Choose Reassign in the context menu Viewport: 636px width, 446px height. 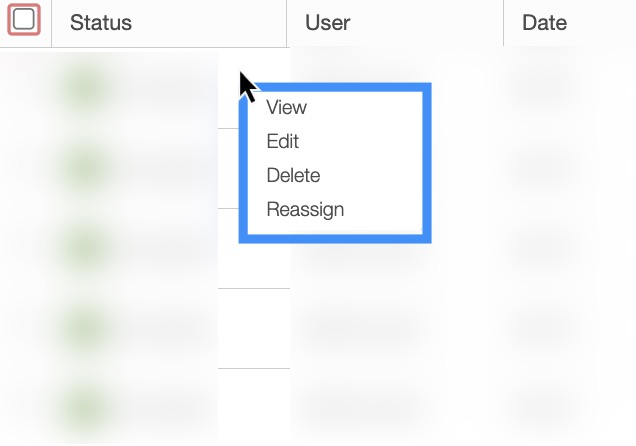305,210
